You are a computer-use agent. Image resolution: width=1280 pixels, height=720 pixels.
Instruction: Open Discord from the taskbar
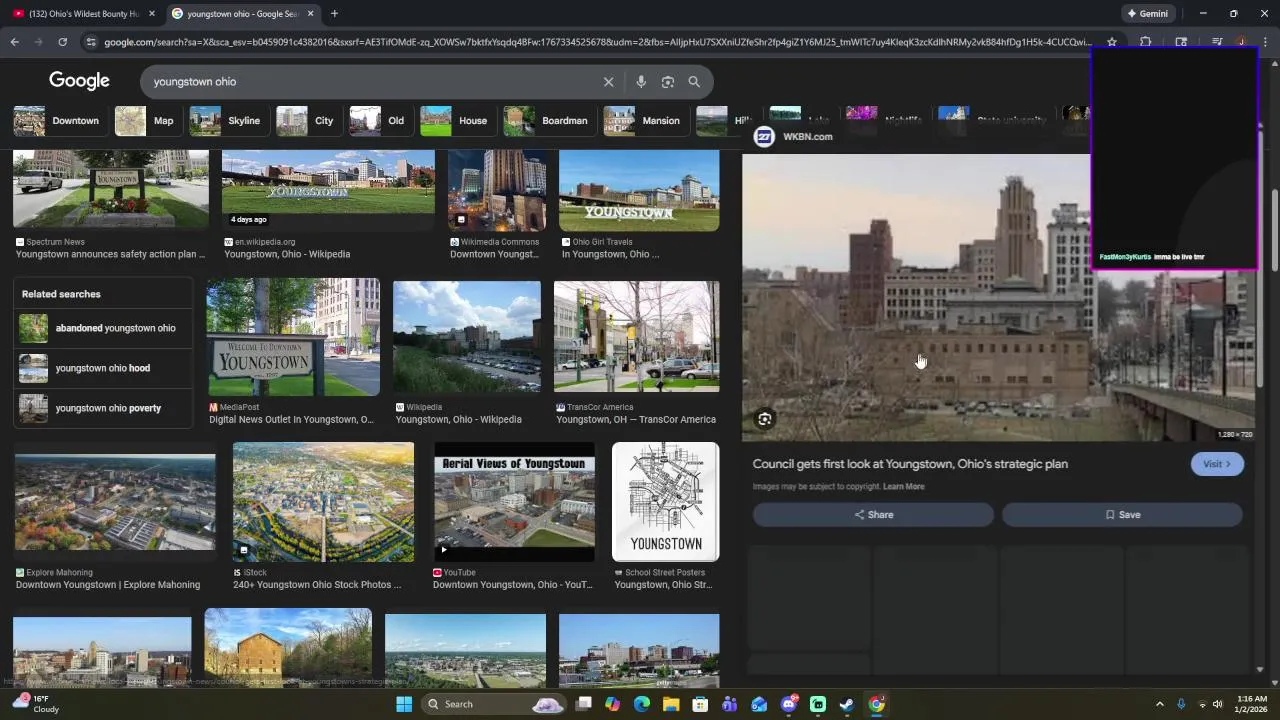click(x=789, y=704)
